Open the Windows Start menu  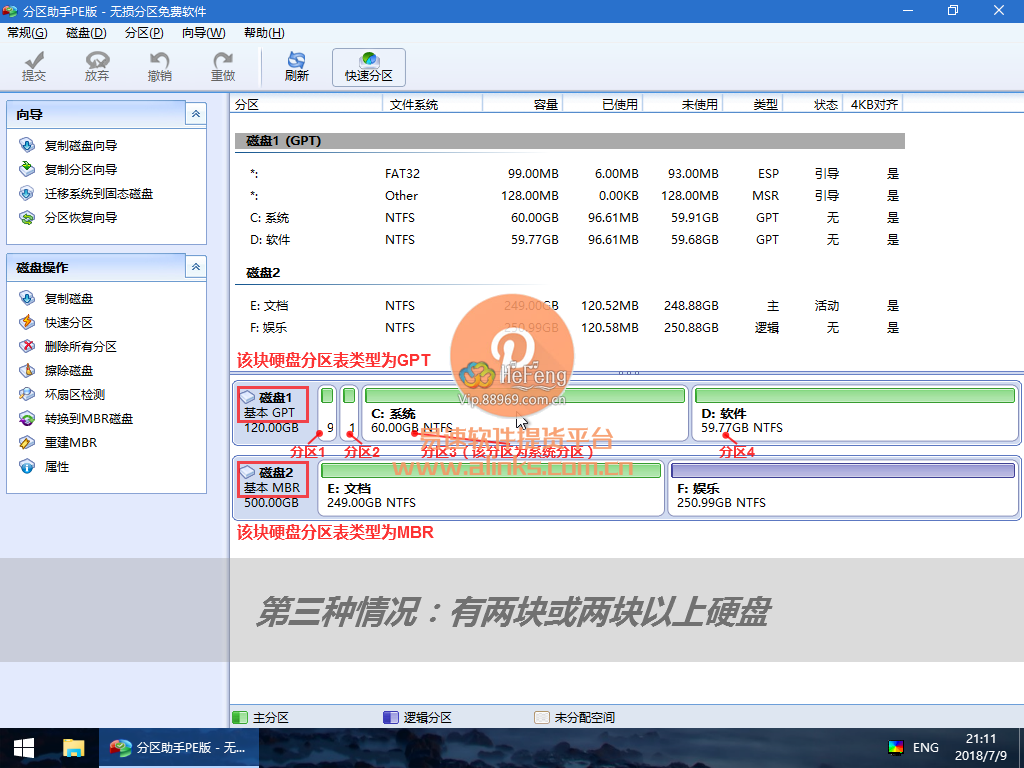[24, 748]
